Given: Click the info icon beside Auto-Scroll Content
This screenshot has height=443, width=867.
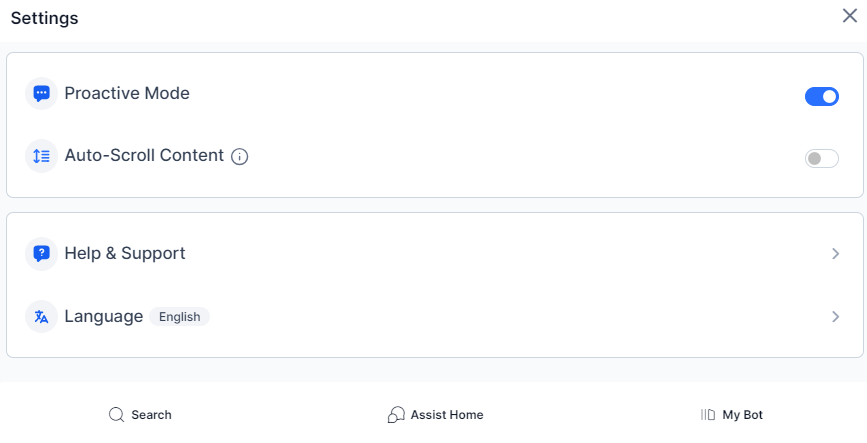Looking at the screenshot, I should 240,156.
